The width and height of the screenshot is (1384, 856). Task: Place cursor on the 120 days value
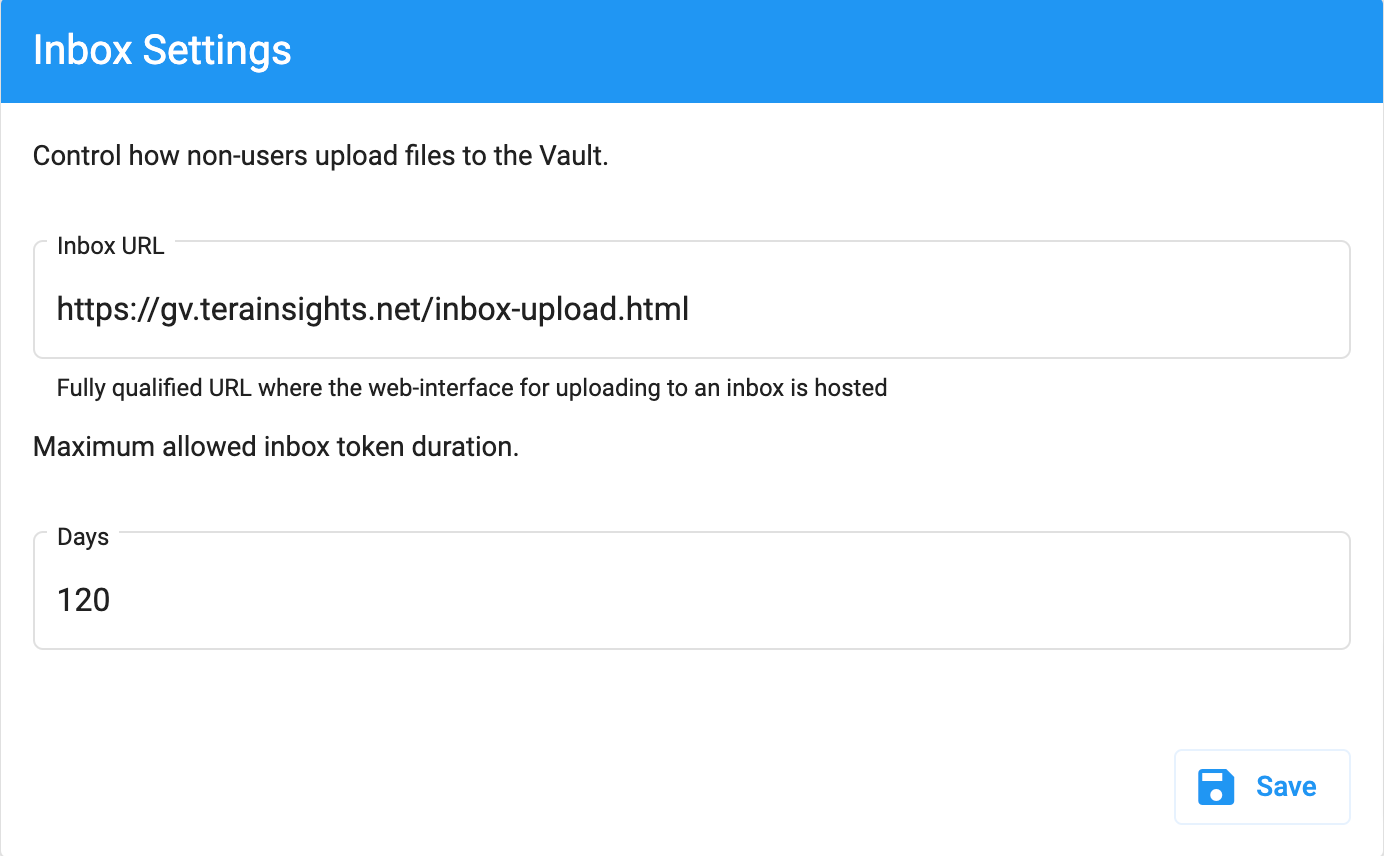pyautogui.click(x=84, y=600)
